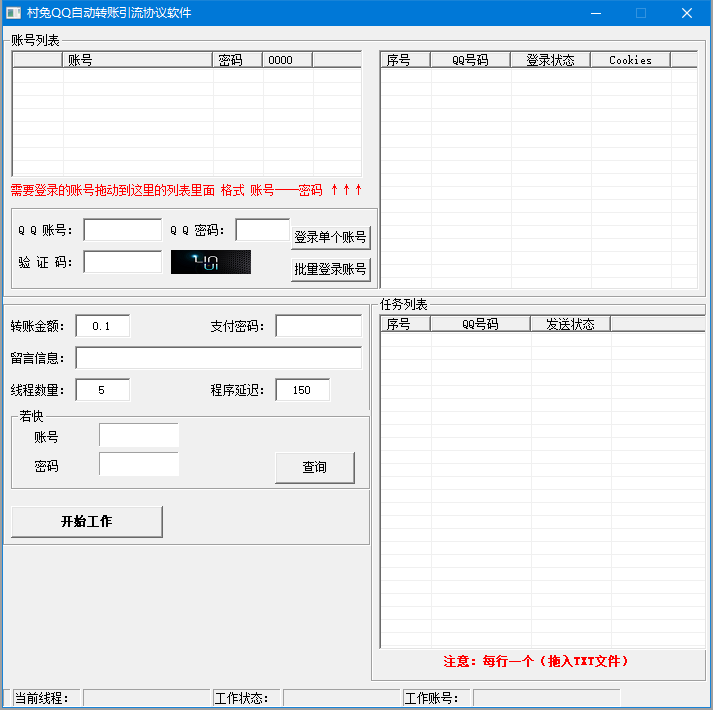
Task: Focus the 验证码 input field
Action: tap(123, 262)
